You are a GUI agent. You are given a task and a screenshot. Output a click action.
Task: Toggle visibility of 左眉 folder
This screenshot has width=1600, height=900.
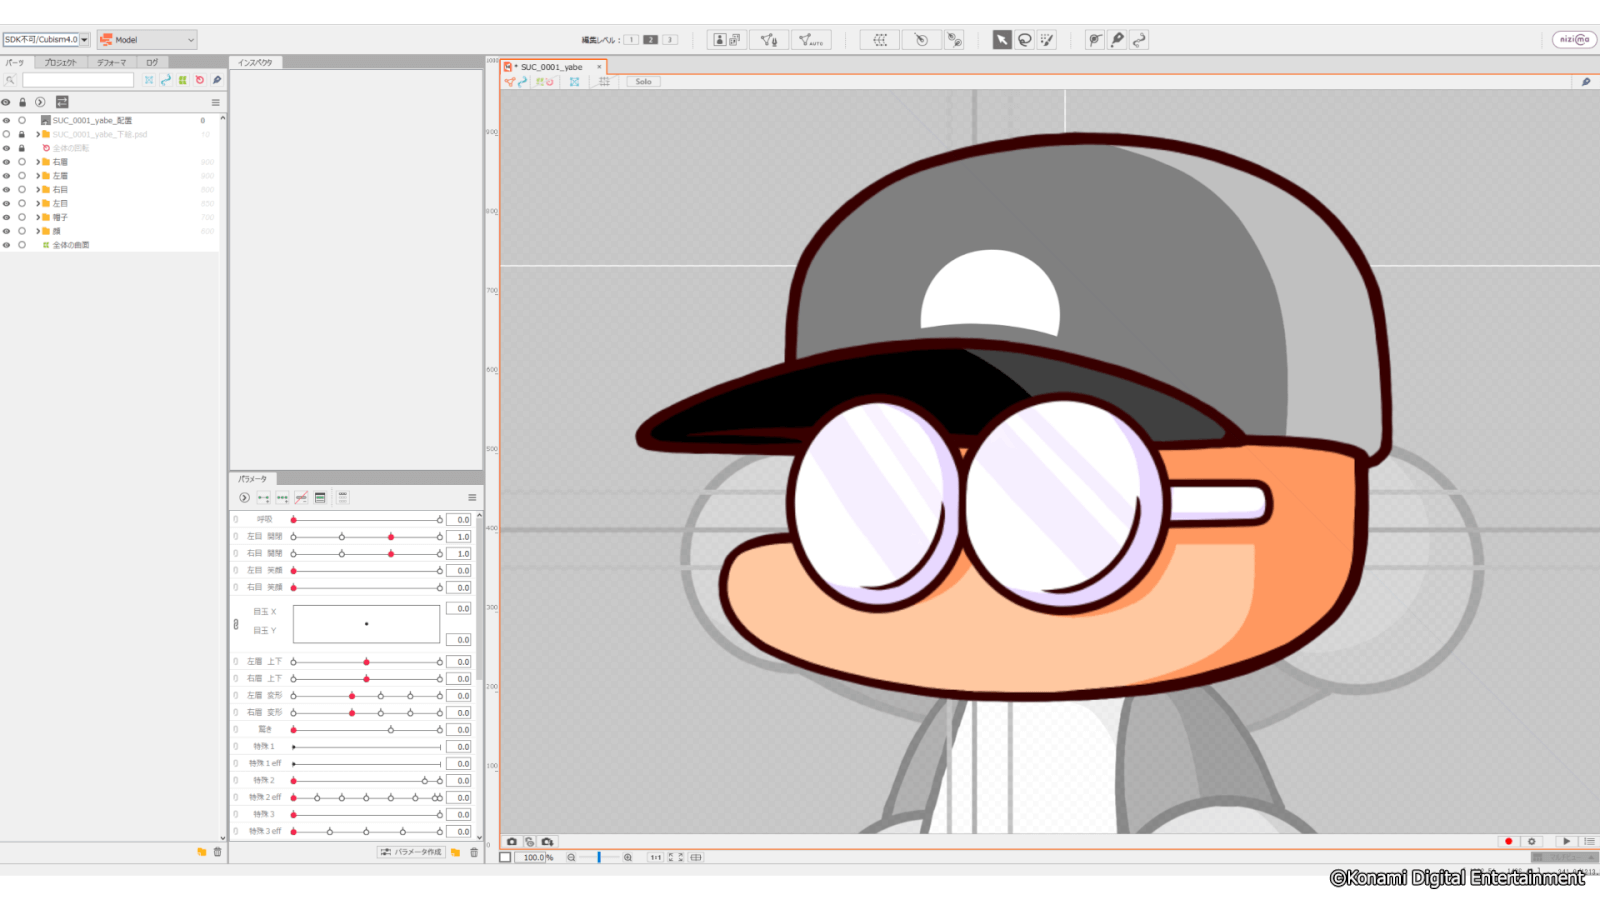pyautogui.click(x=6, y=176)
